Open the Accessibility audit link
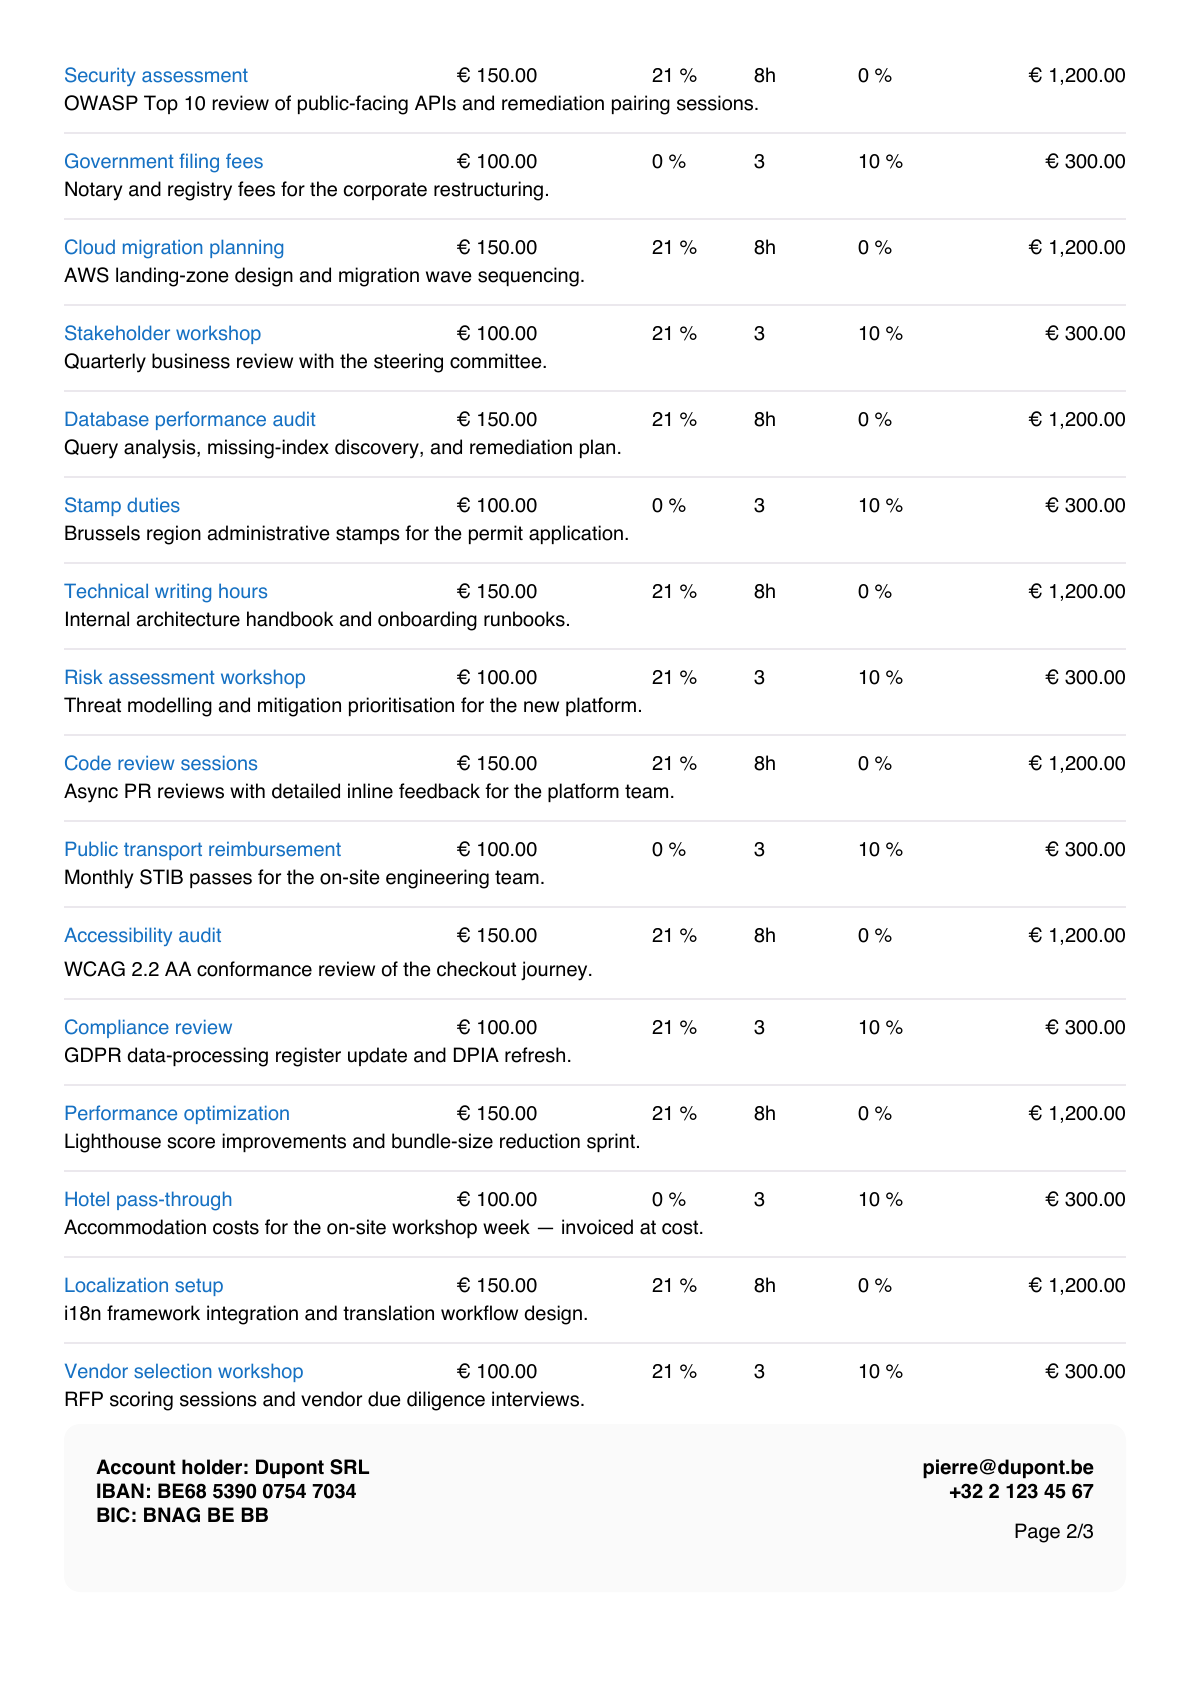Screen dimensions: 1190x1684 tap(143, 936)
